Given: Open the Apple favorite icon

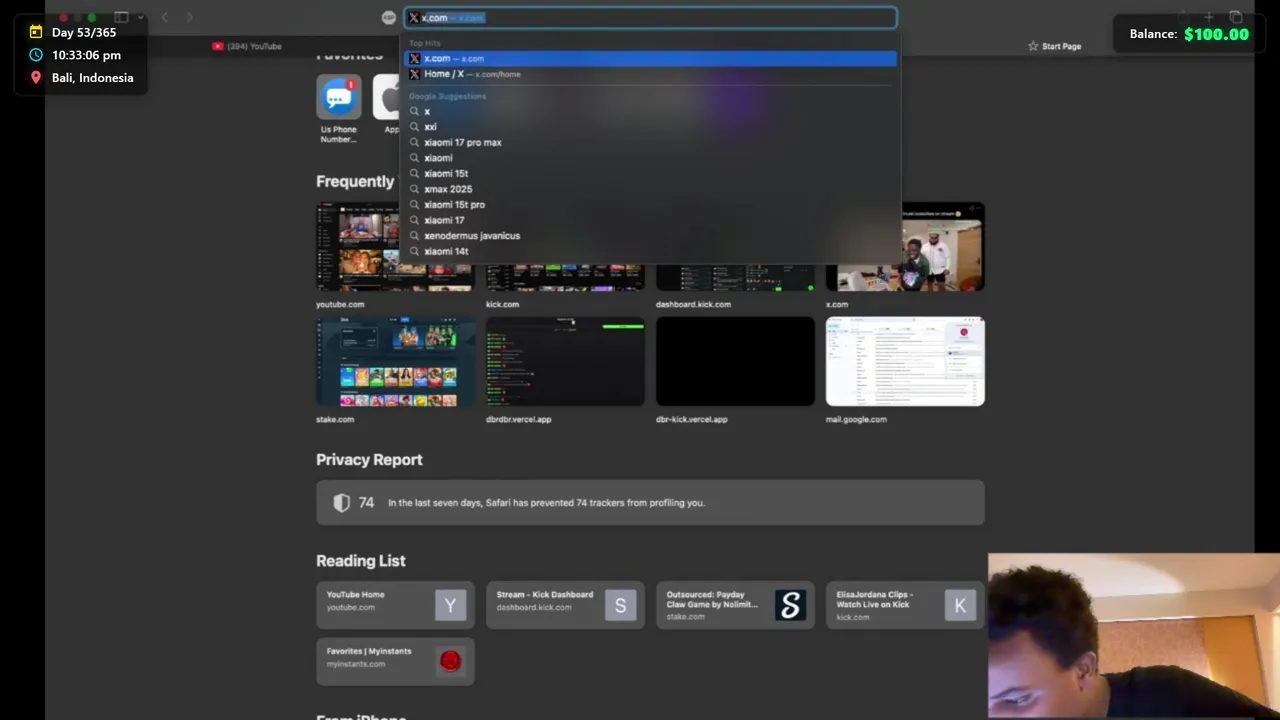Looking at the screenshot, I should (x=388, y=97).
